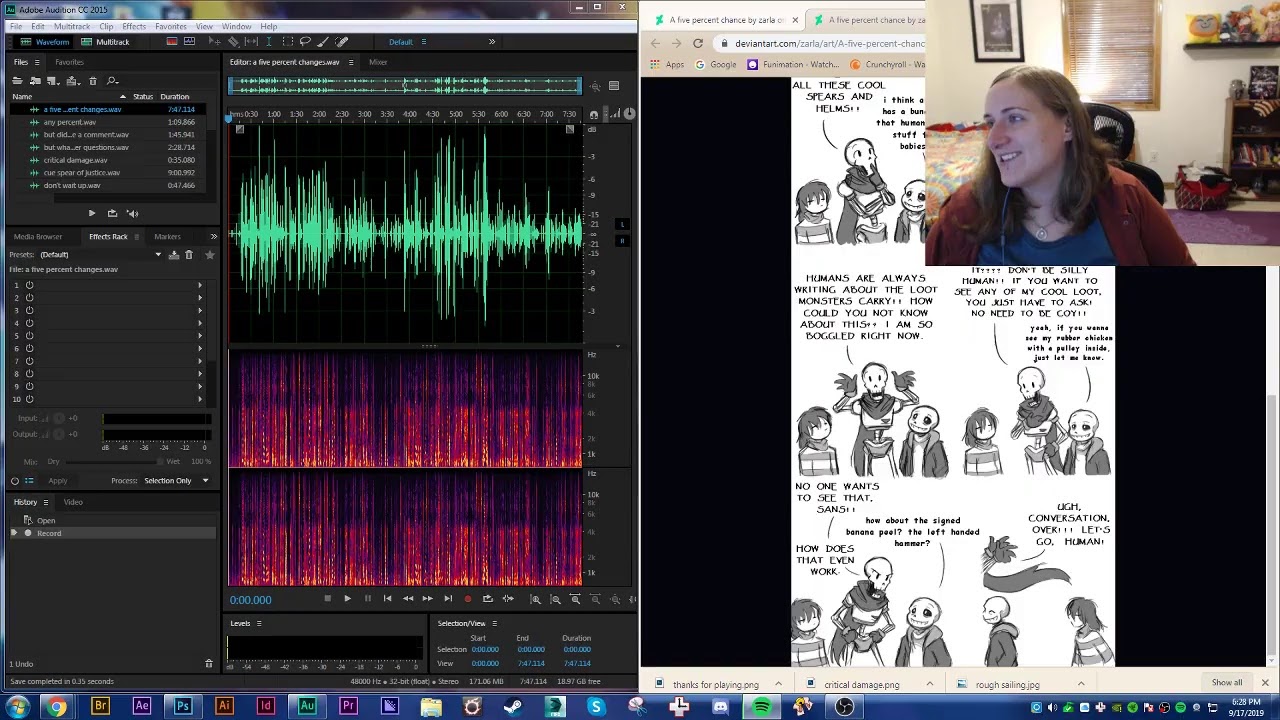
Task: Toggle Loop Playback in transport
Action: pos(487,599)
